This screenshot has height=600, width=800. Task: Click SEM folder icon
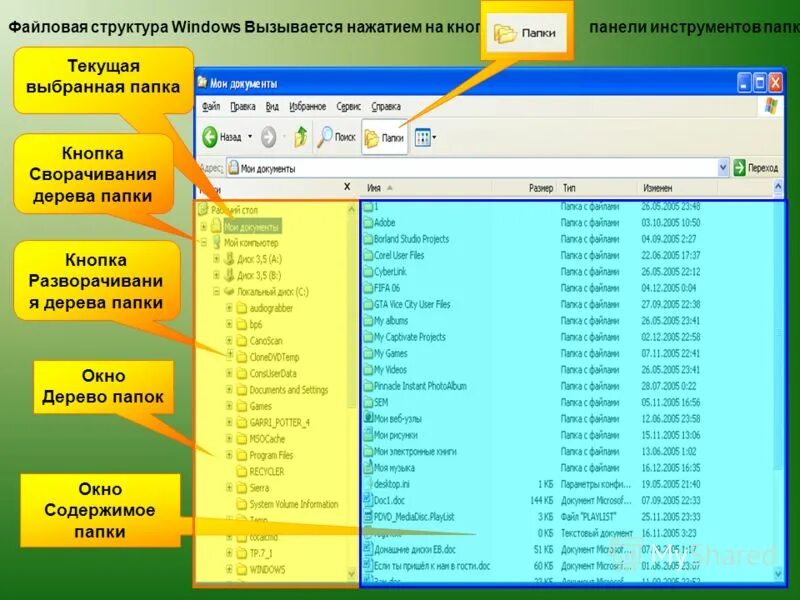(368, 402)
